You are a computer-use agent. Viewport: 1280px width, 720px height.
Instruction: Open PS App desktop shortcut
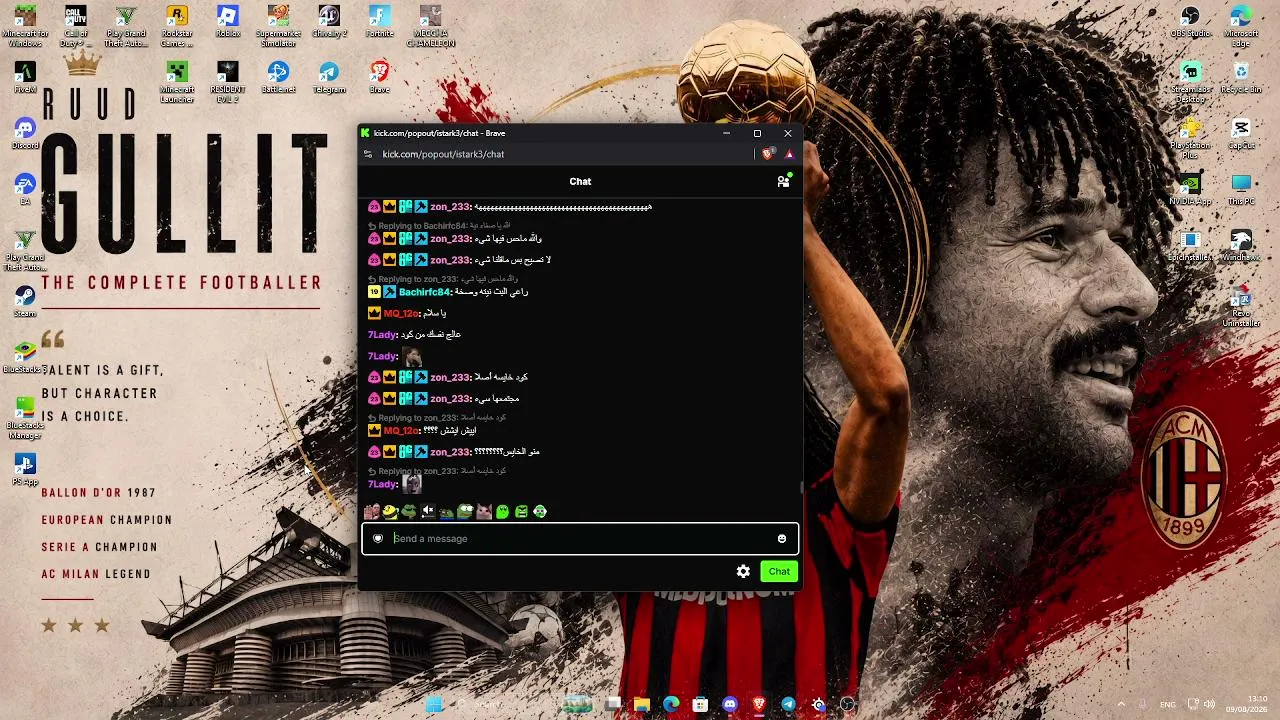coord(25,470)
